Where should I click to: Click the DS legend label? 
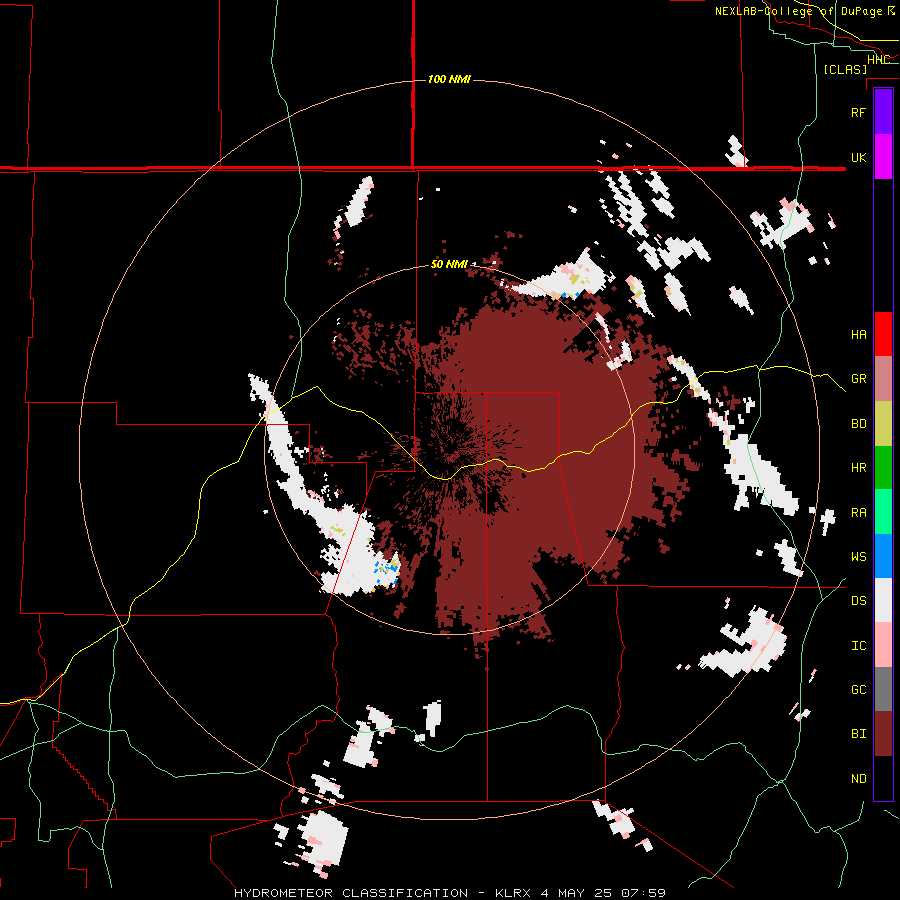858,601
